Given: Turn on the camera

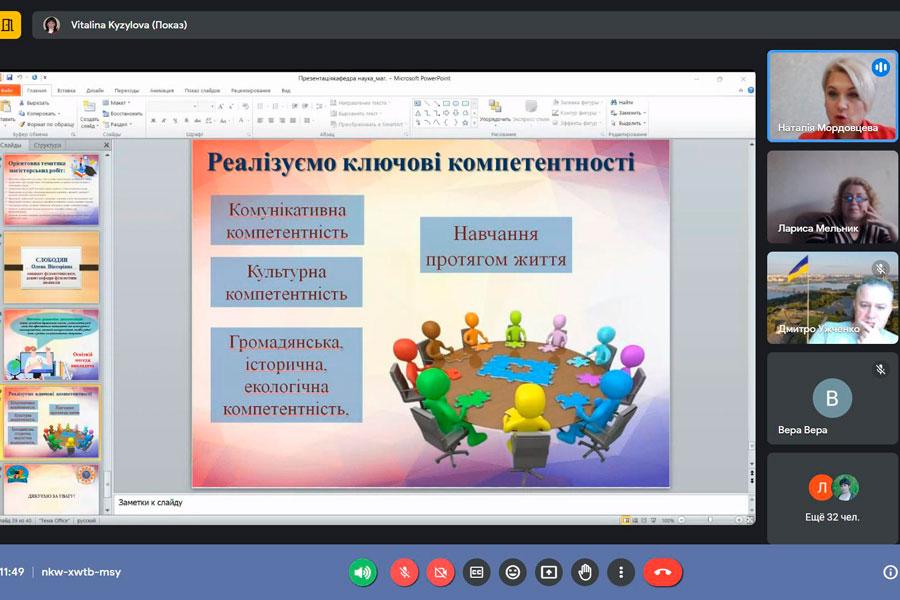Looking at the screenshot, I should click(x=440, y=572).
